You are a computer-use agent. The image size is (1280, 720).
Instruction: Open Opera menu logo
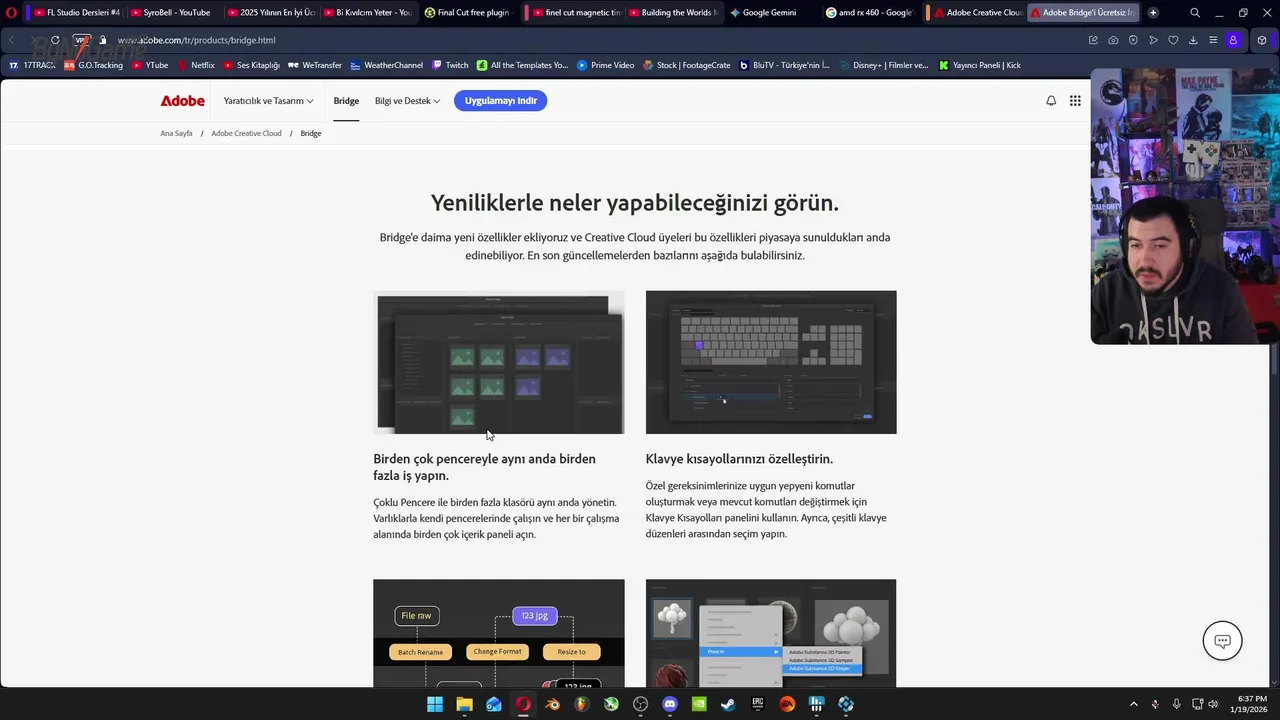[10, 13]
